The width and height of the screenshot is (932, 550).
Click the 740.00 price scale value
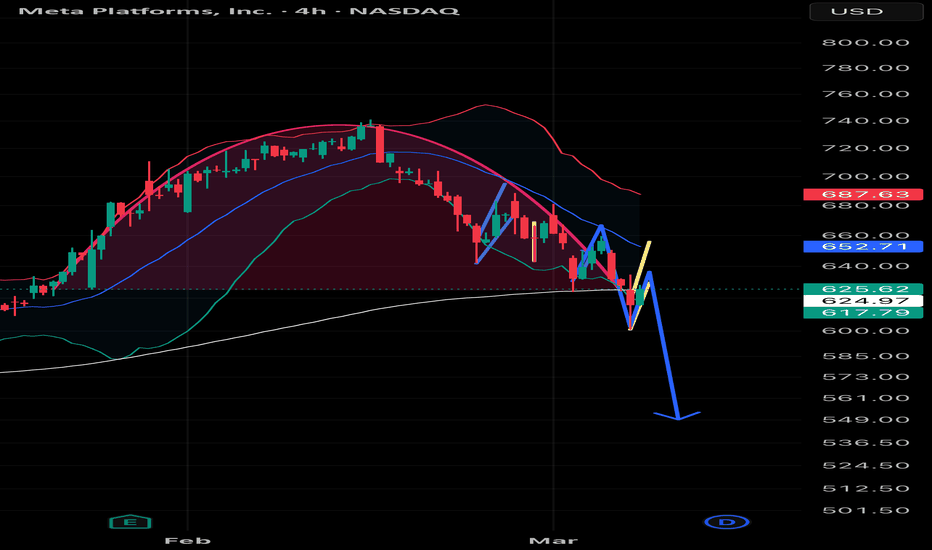pyautogui.click(x=865, y=121)
